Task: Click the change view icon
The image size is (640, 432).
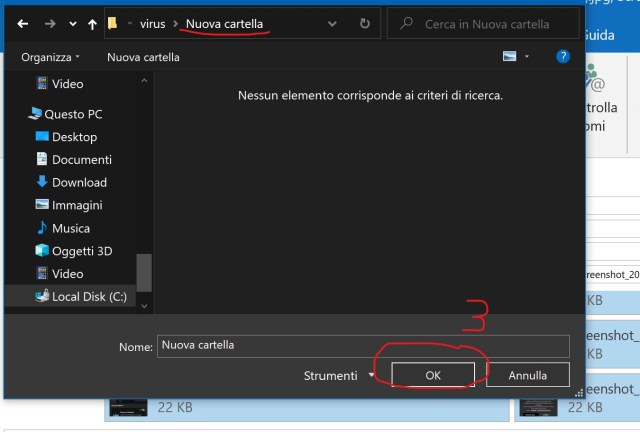Action: point(511,57)
